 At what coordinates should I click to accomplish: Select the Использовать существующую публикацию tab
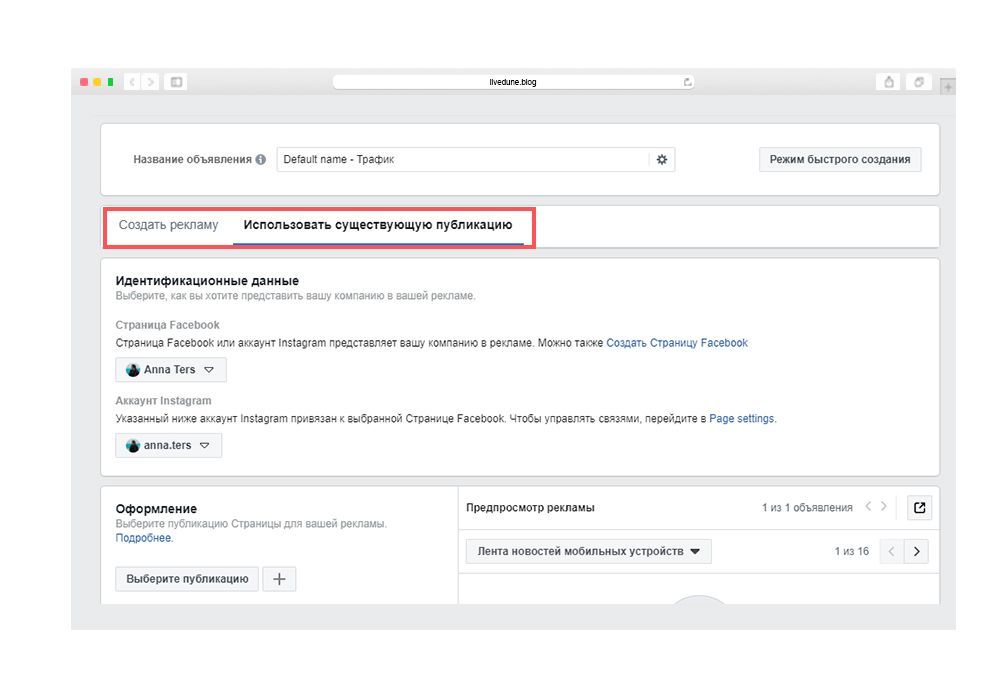click(378, 225)
